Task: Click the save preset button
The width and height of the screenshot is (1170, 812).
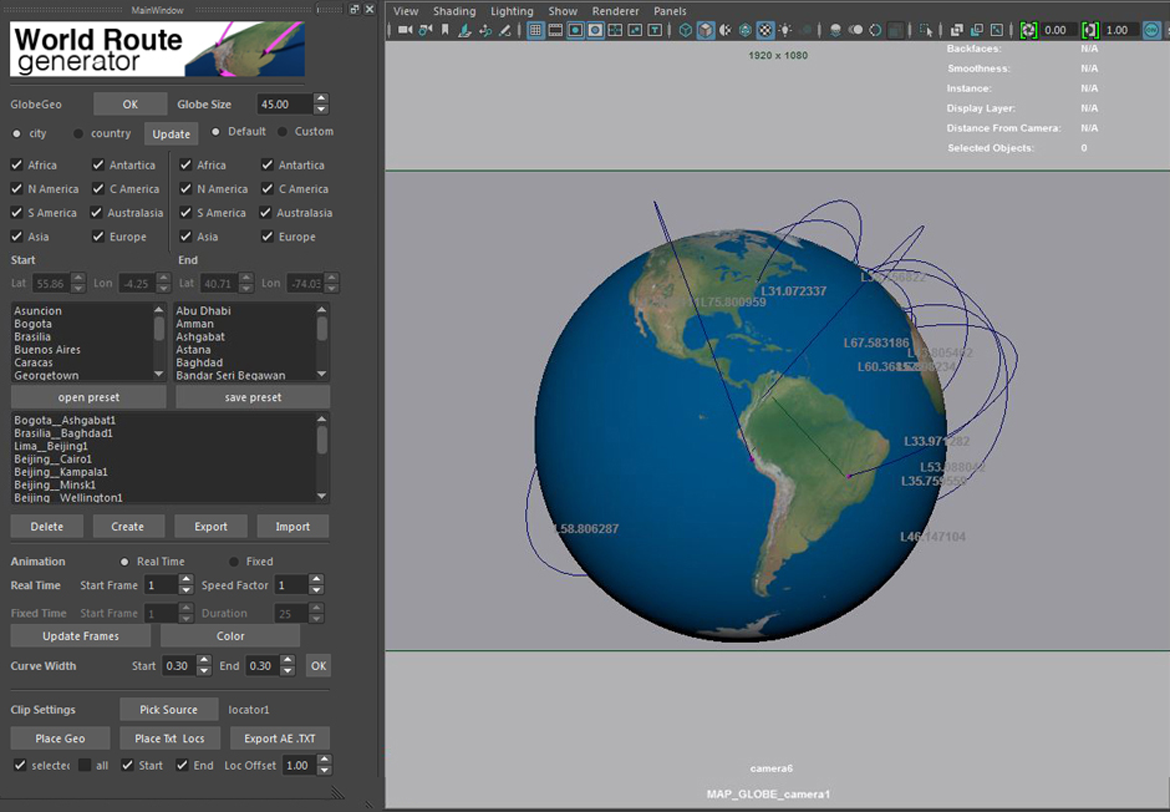Action: [252, 397]
